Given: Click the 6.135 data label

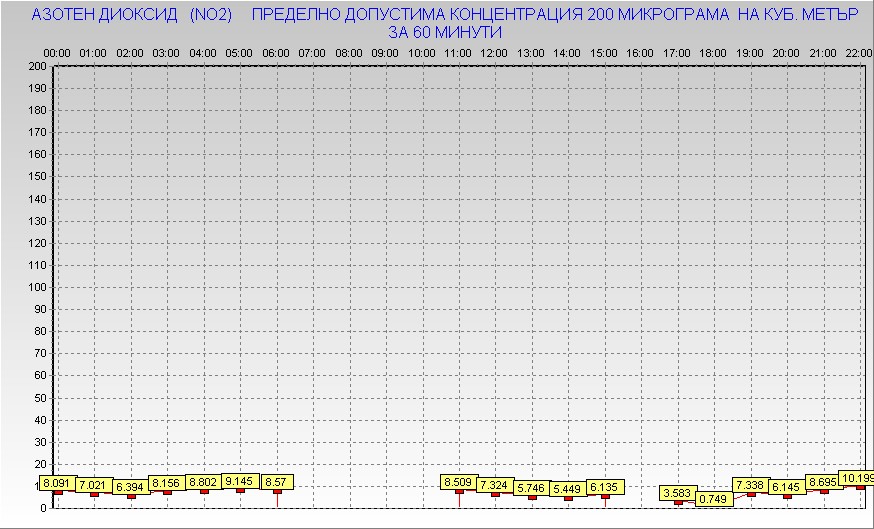Looking at the screenshot, I should tap(604, 487).
